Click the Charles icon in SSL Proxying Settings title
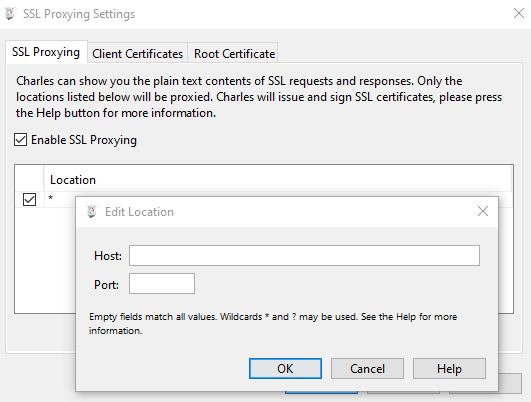 click(x=10, y=14)
